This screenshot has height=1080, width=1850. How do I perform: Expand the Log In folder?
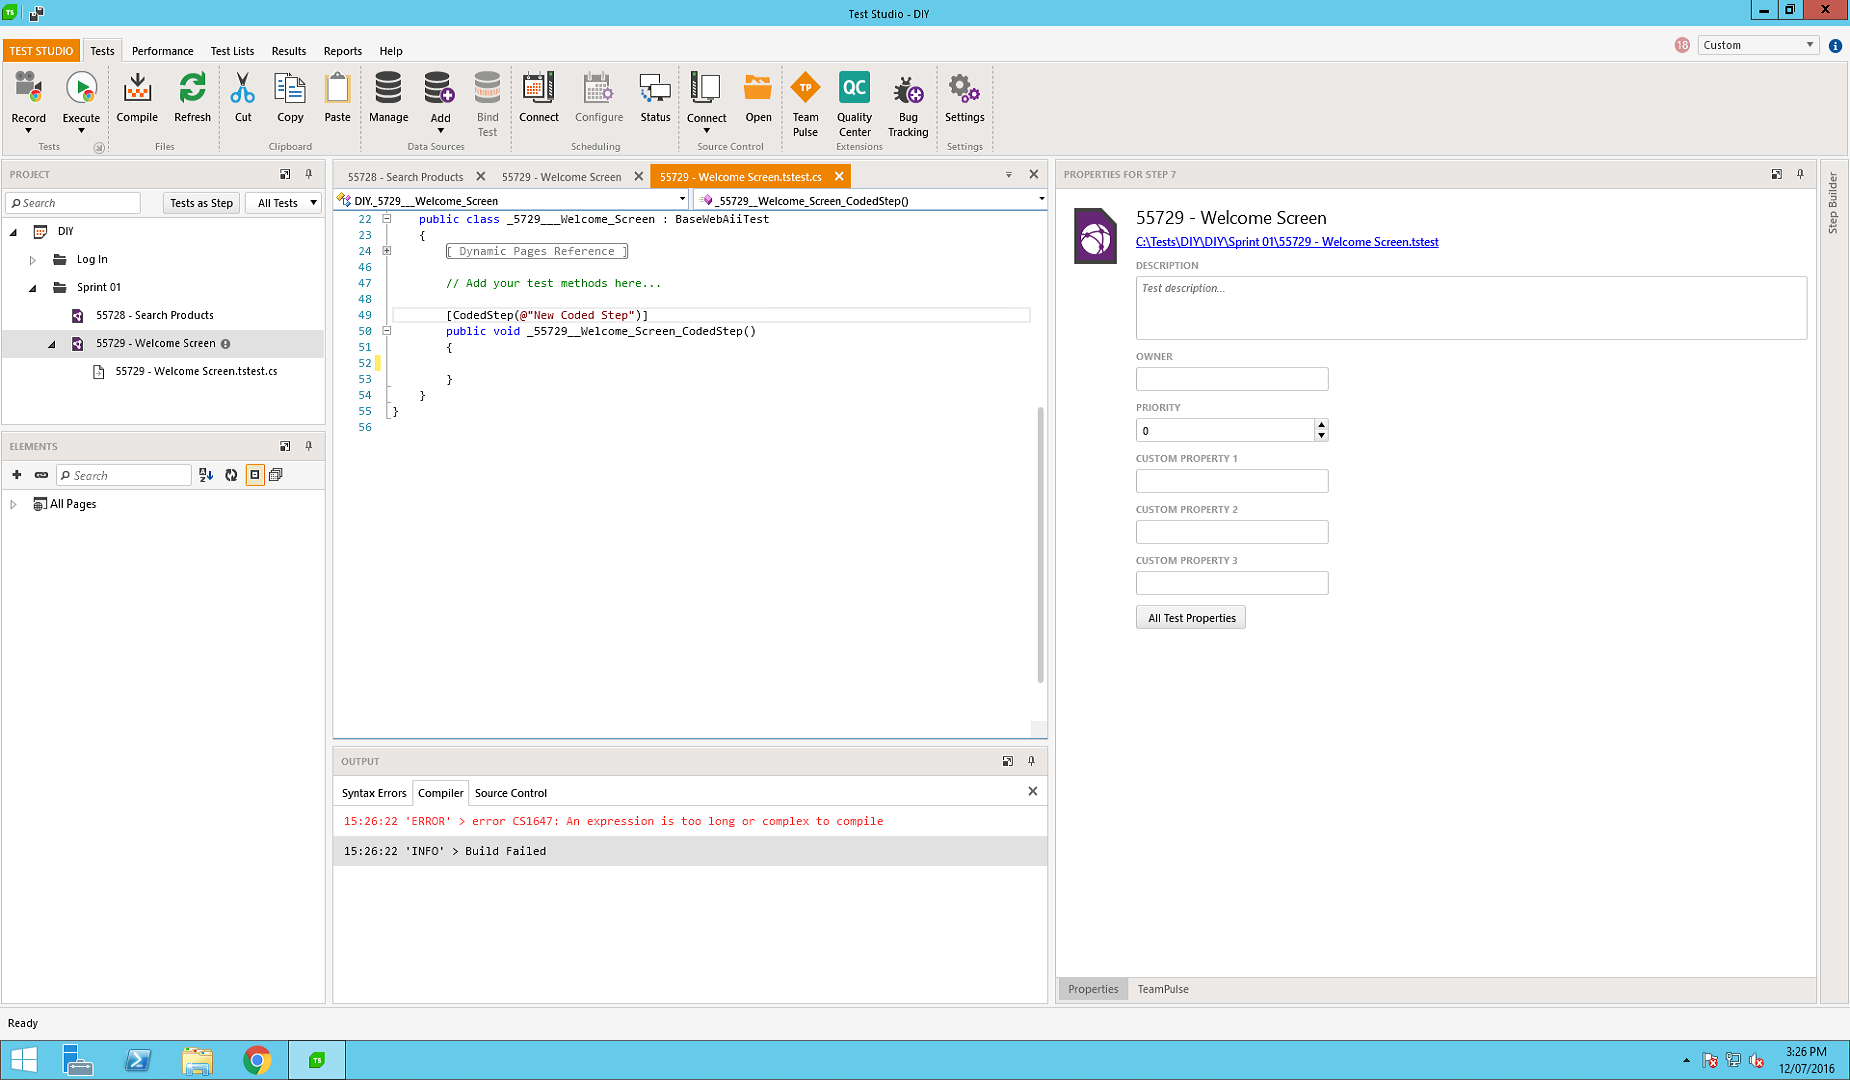32,260
